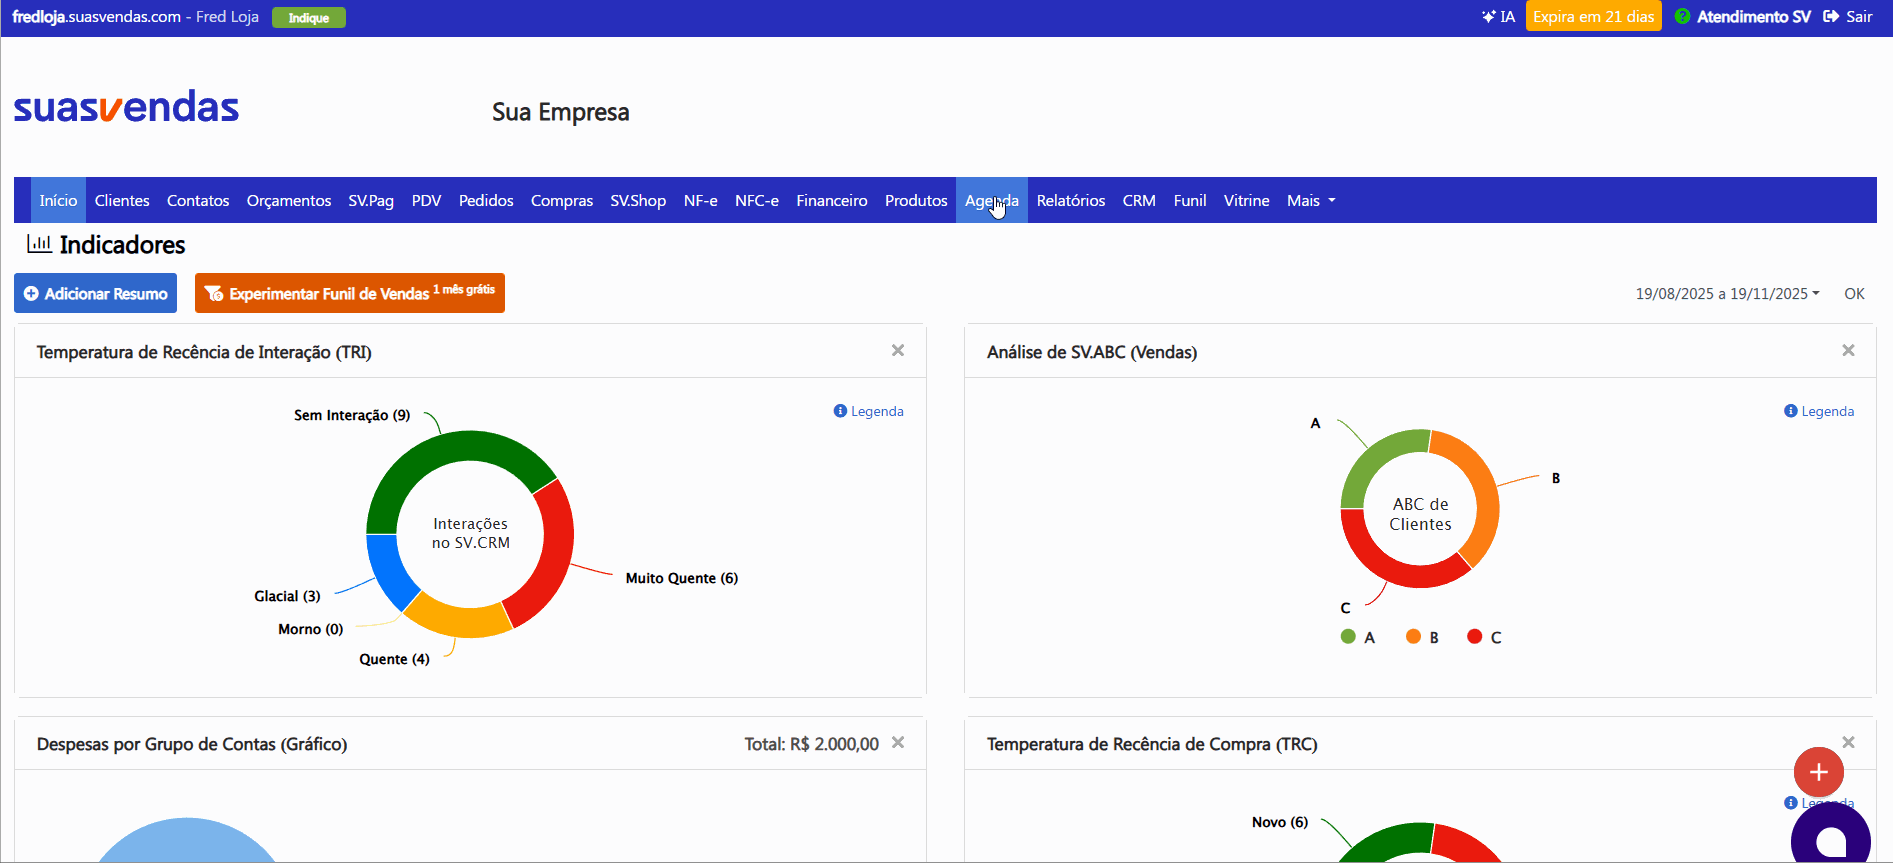This screenshot has height=863, width=1893.
Task: Click the fredloja.suasvendas.com store address
Action: 96,17
